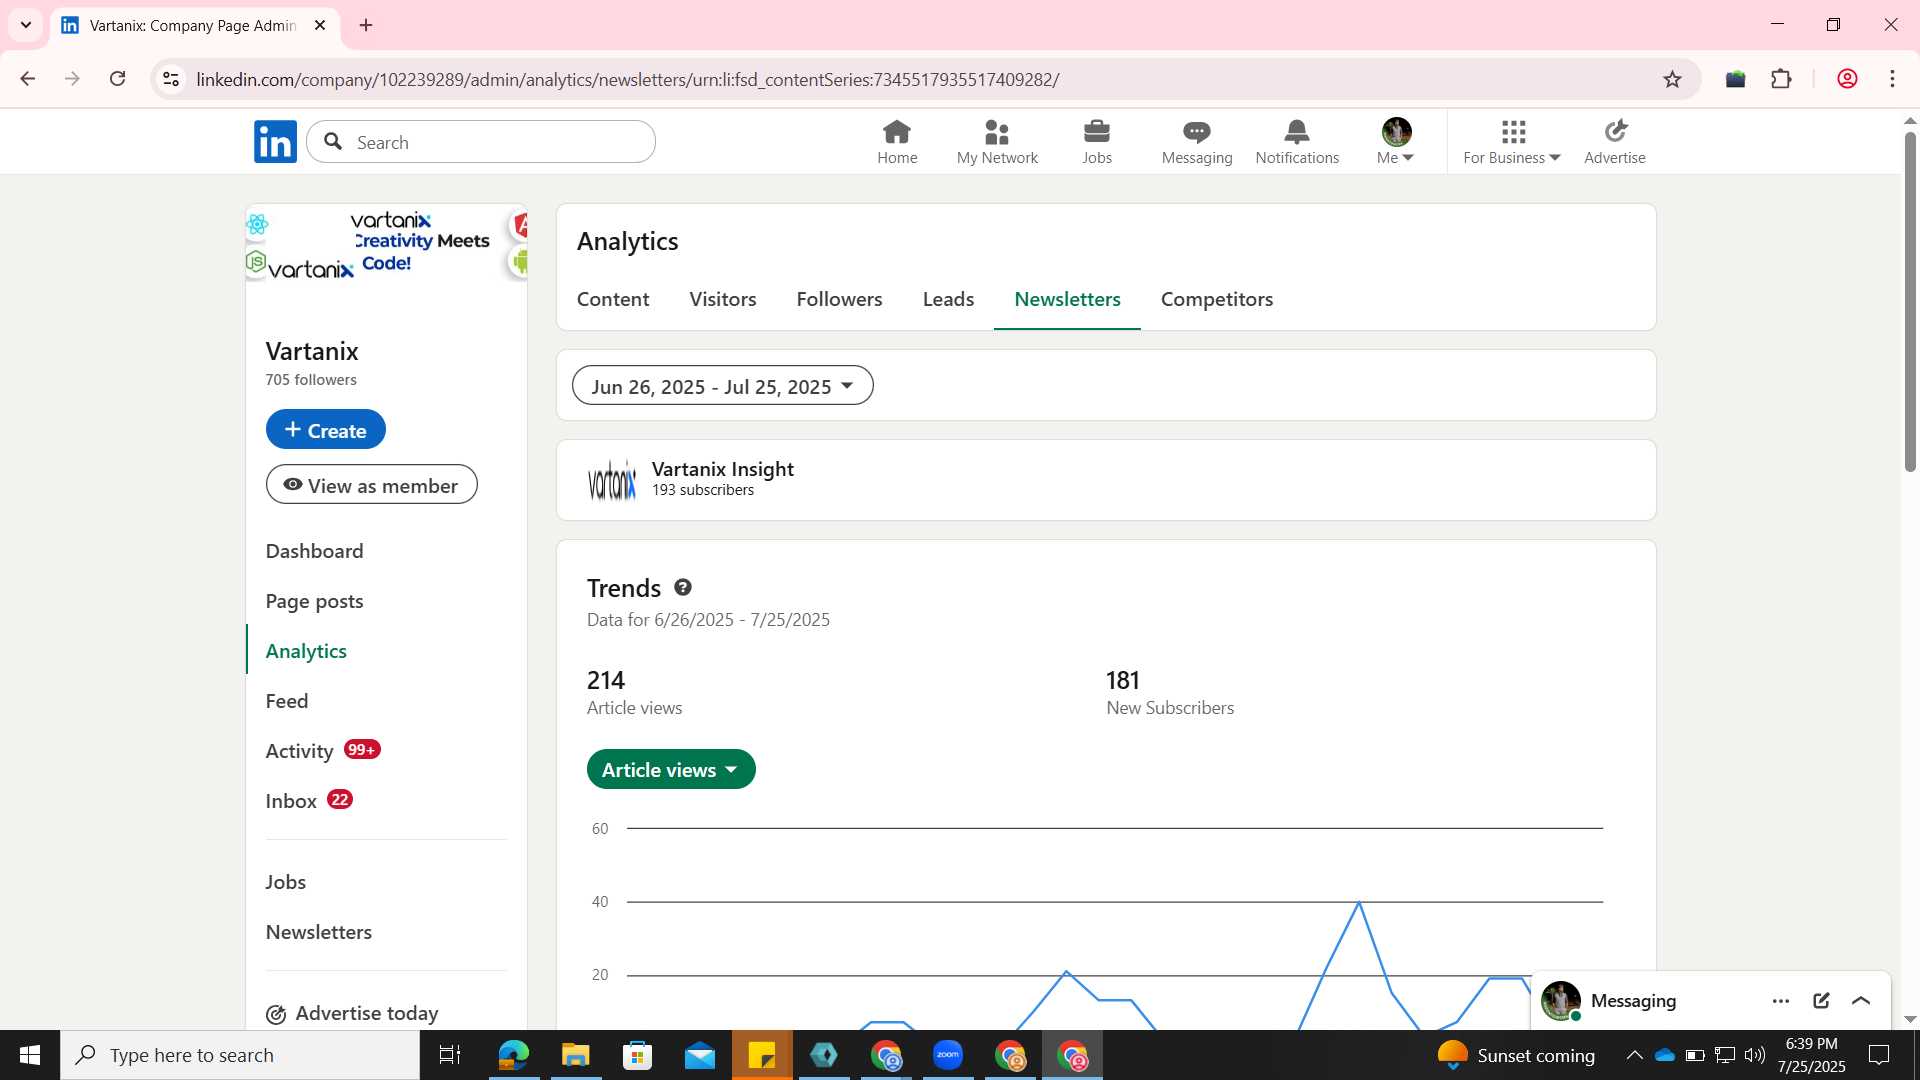Click Advertise today in sidebar

pyautogui.click(x=352, y=1014)
